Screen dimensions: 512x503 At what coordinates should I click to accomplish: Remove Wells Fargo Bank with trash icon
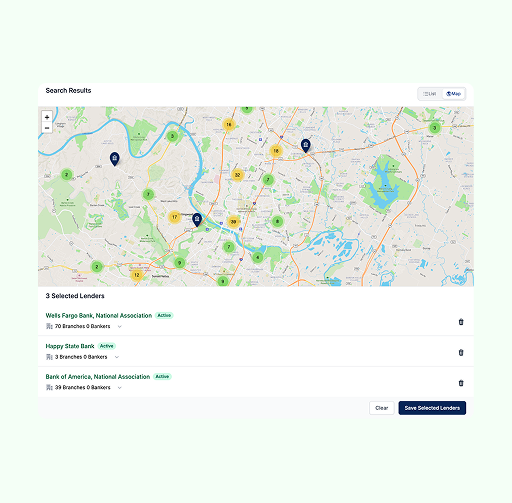(x=461, y=322)
